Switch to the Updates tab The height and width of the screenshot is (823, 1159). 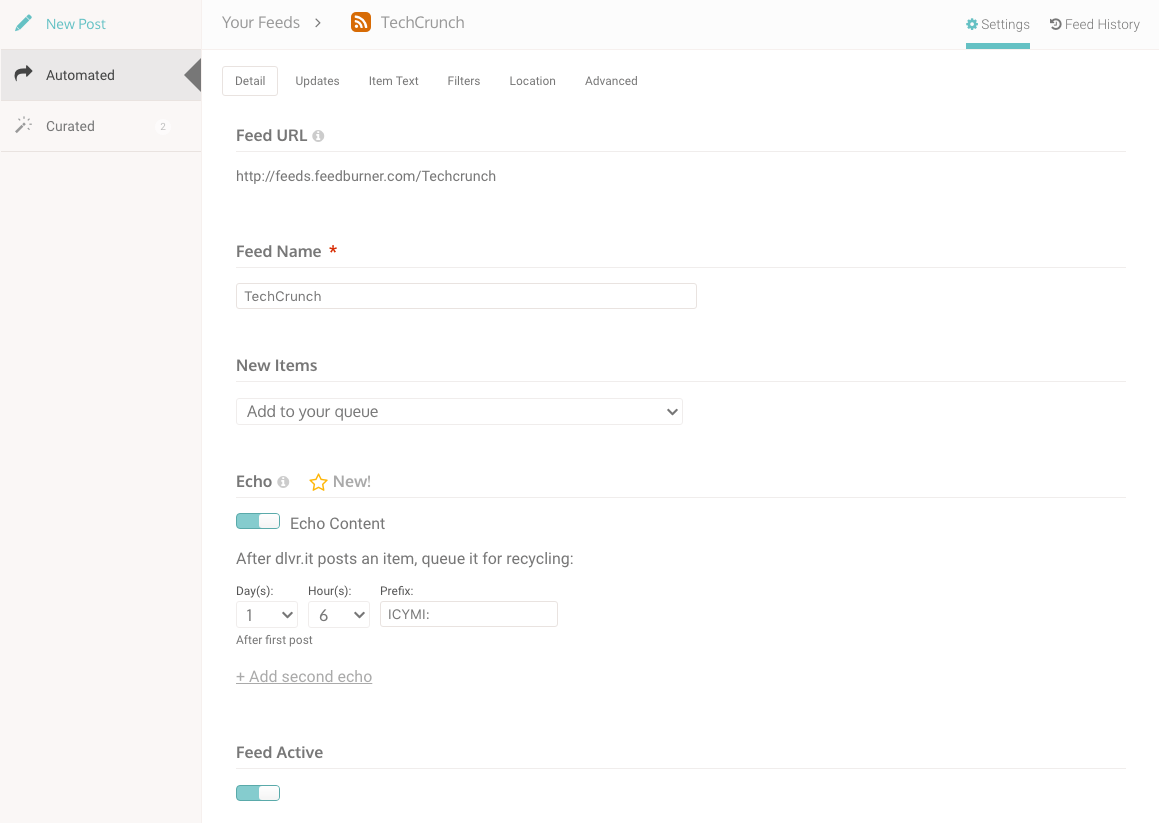click(317, 81)
